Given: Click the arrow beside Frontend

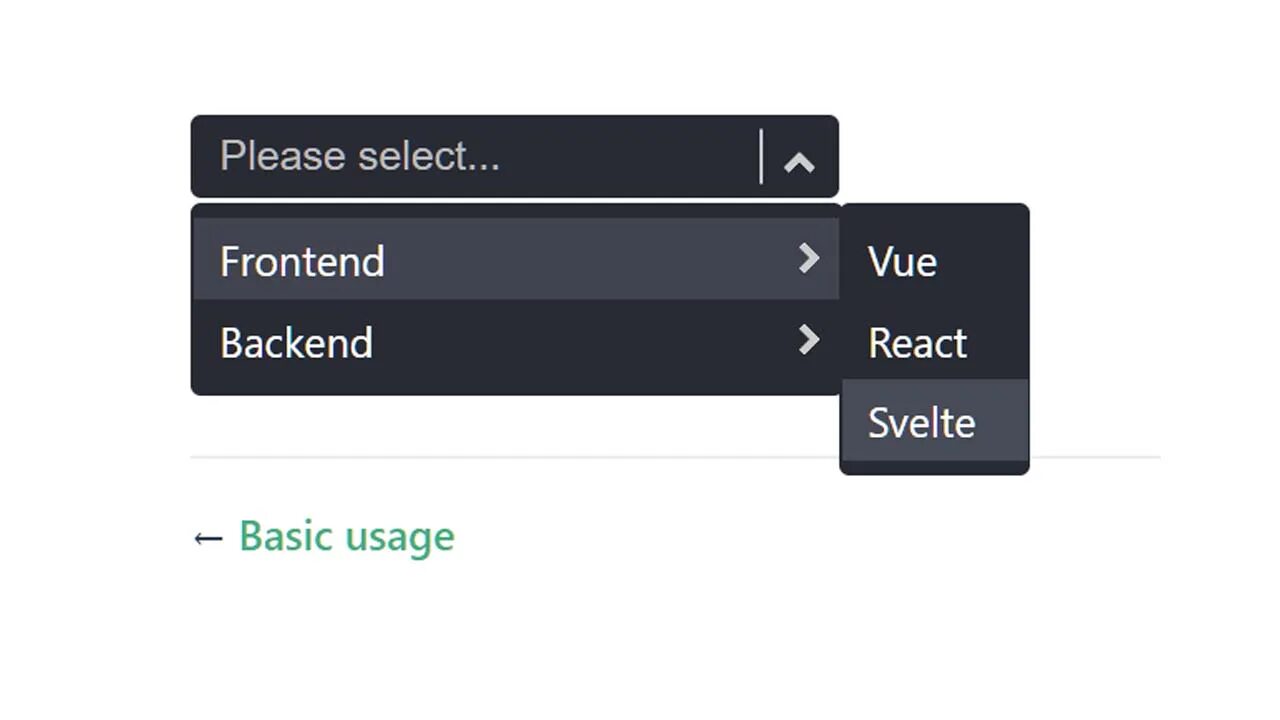Looking at the screenshot, I should tap(808, 259).
